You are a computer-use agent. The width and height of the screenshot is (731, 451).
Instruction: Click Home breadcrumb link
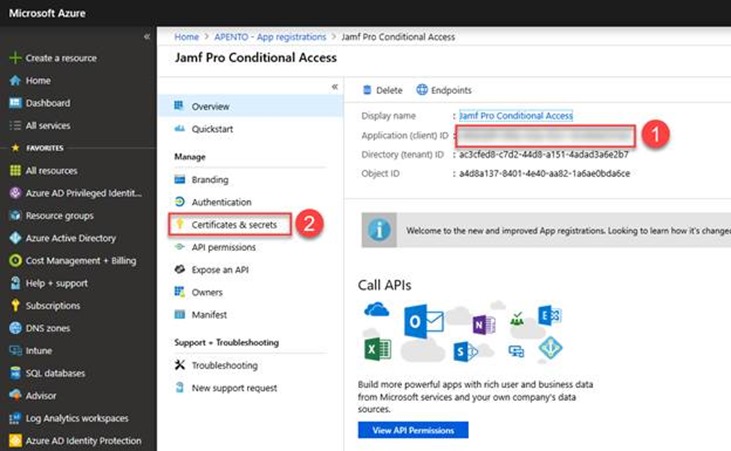pyautogui.click(x=186, y=37)
